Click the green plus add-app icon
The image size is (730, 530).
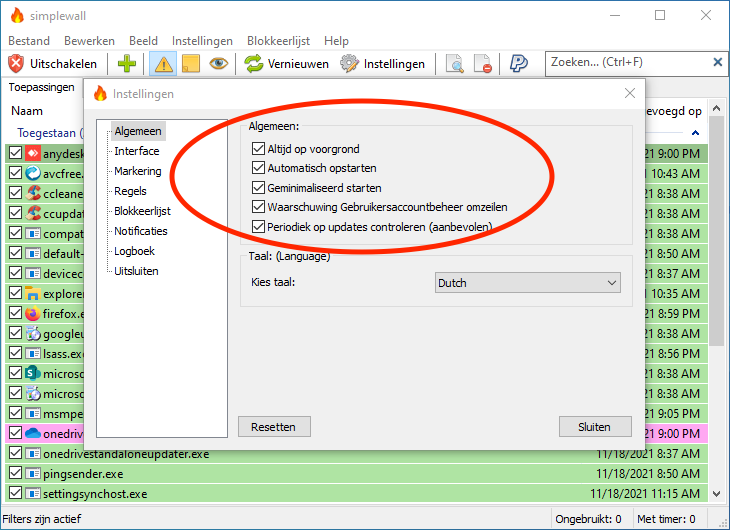(x=127, y=63)
